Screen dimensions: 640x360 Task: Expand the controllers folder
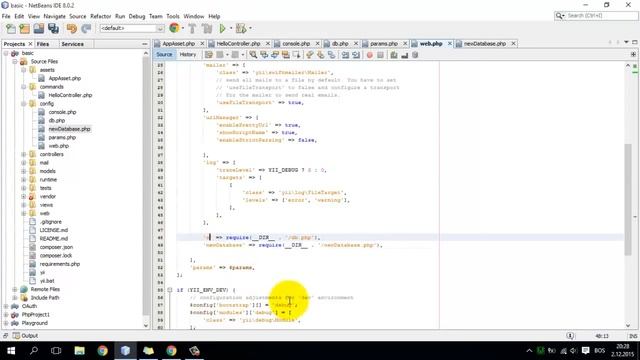click(x=24, y=154)
